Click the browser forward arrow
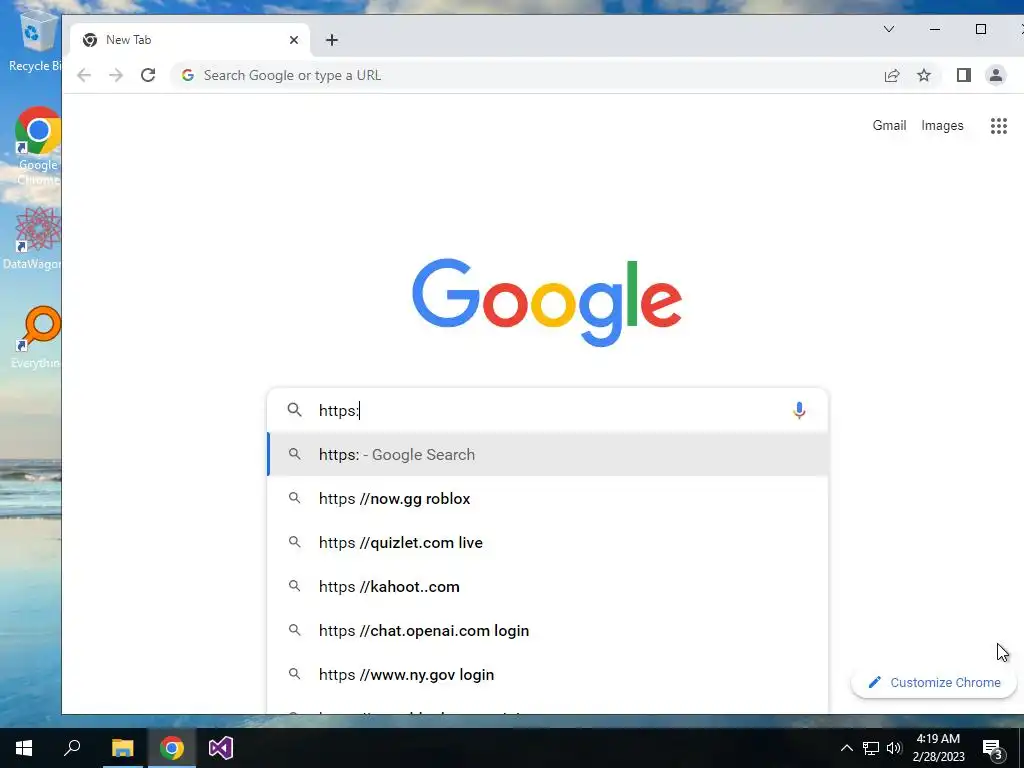This screenshot has width=1024, height=768. point(116,75)
